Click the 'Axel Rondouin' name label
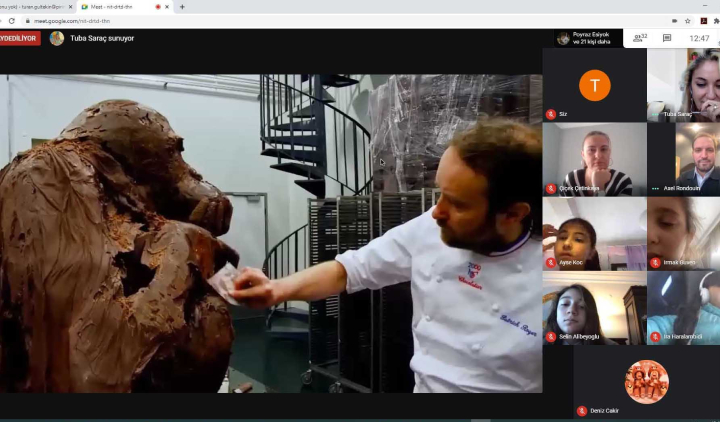This screenshot has height=422, width=720. click(681, 188)
